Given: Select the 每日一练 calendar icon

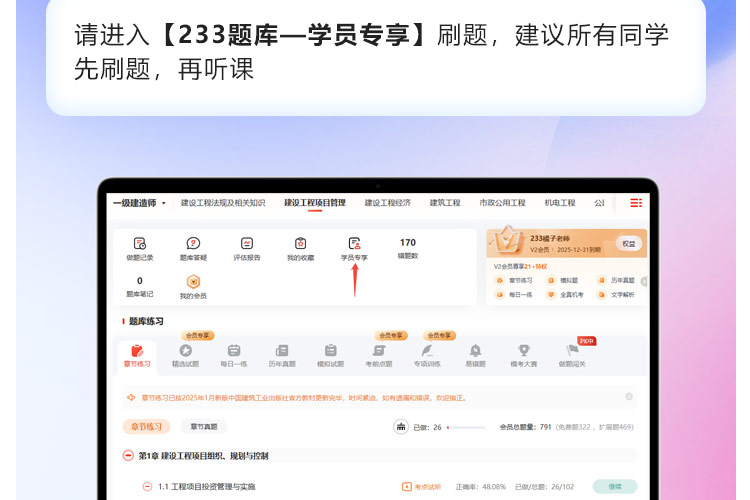Looking at the screenshot, I should coord(234,351).
